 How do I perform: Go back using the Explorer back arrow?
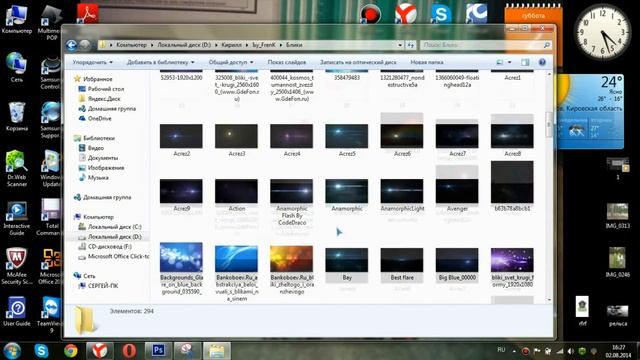coord(71,45)
